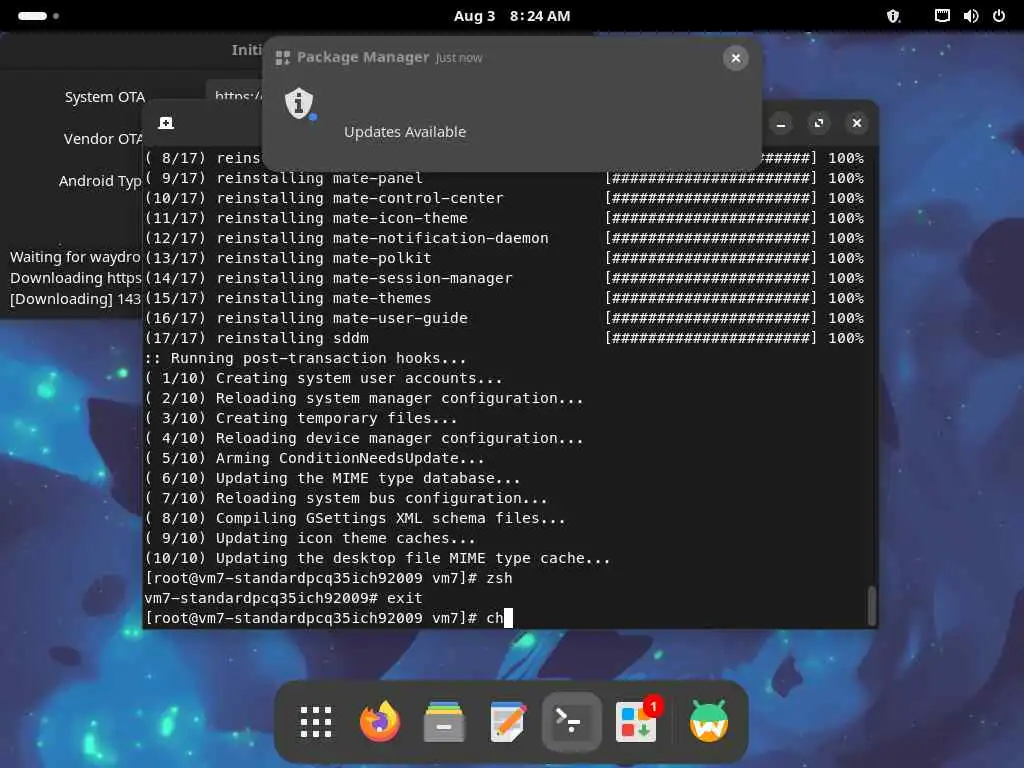Launch Waydroid from the dock

tap(709, 722)
